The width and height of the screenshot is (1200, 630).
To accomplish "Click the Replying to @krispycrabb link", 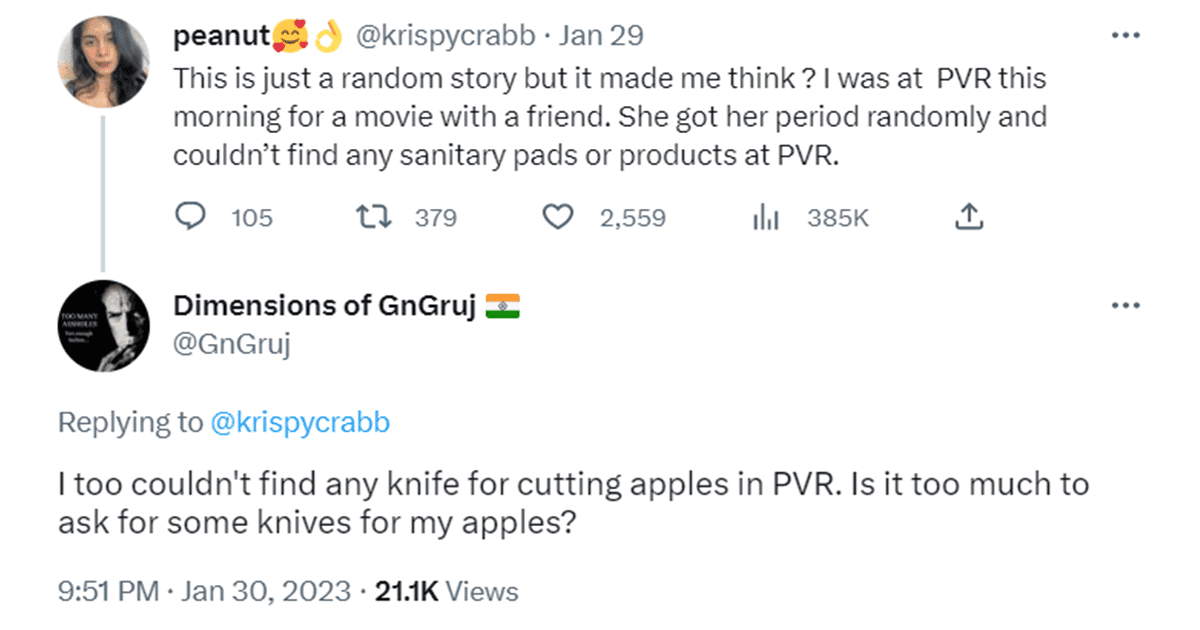I will coord(300,422).
